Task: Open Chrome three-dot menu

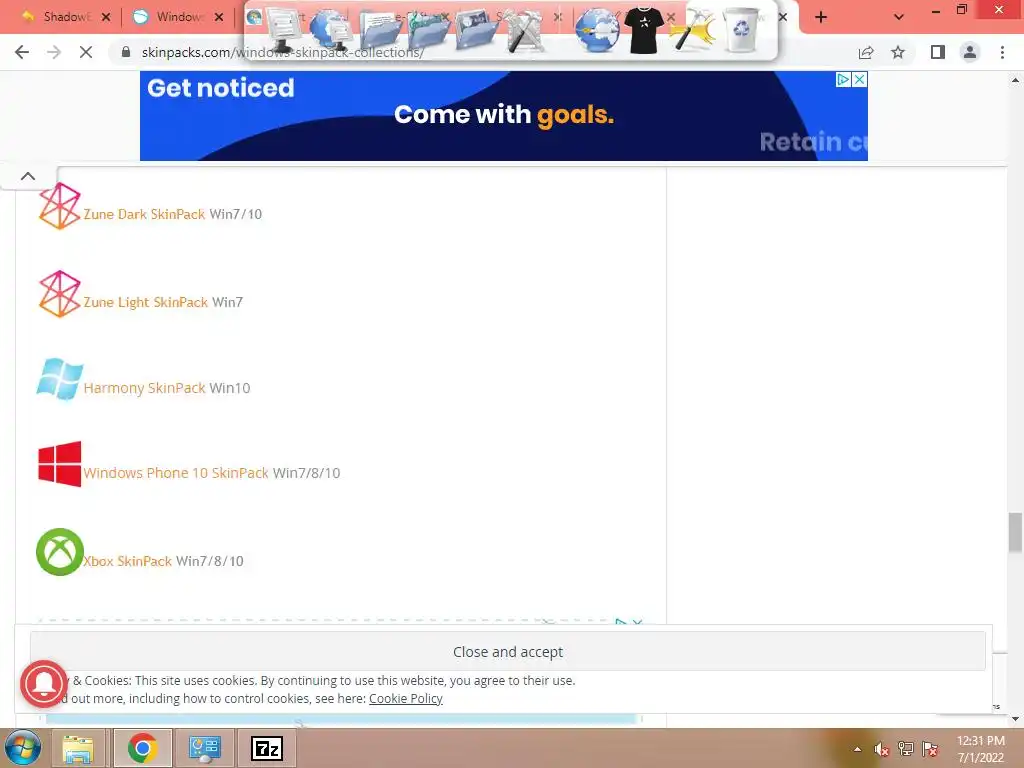Action: [x=1002, y=52]
